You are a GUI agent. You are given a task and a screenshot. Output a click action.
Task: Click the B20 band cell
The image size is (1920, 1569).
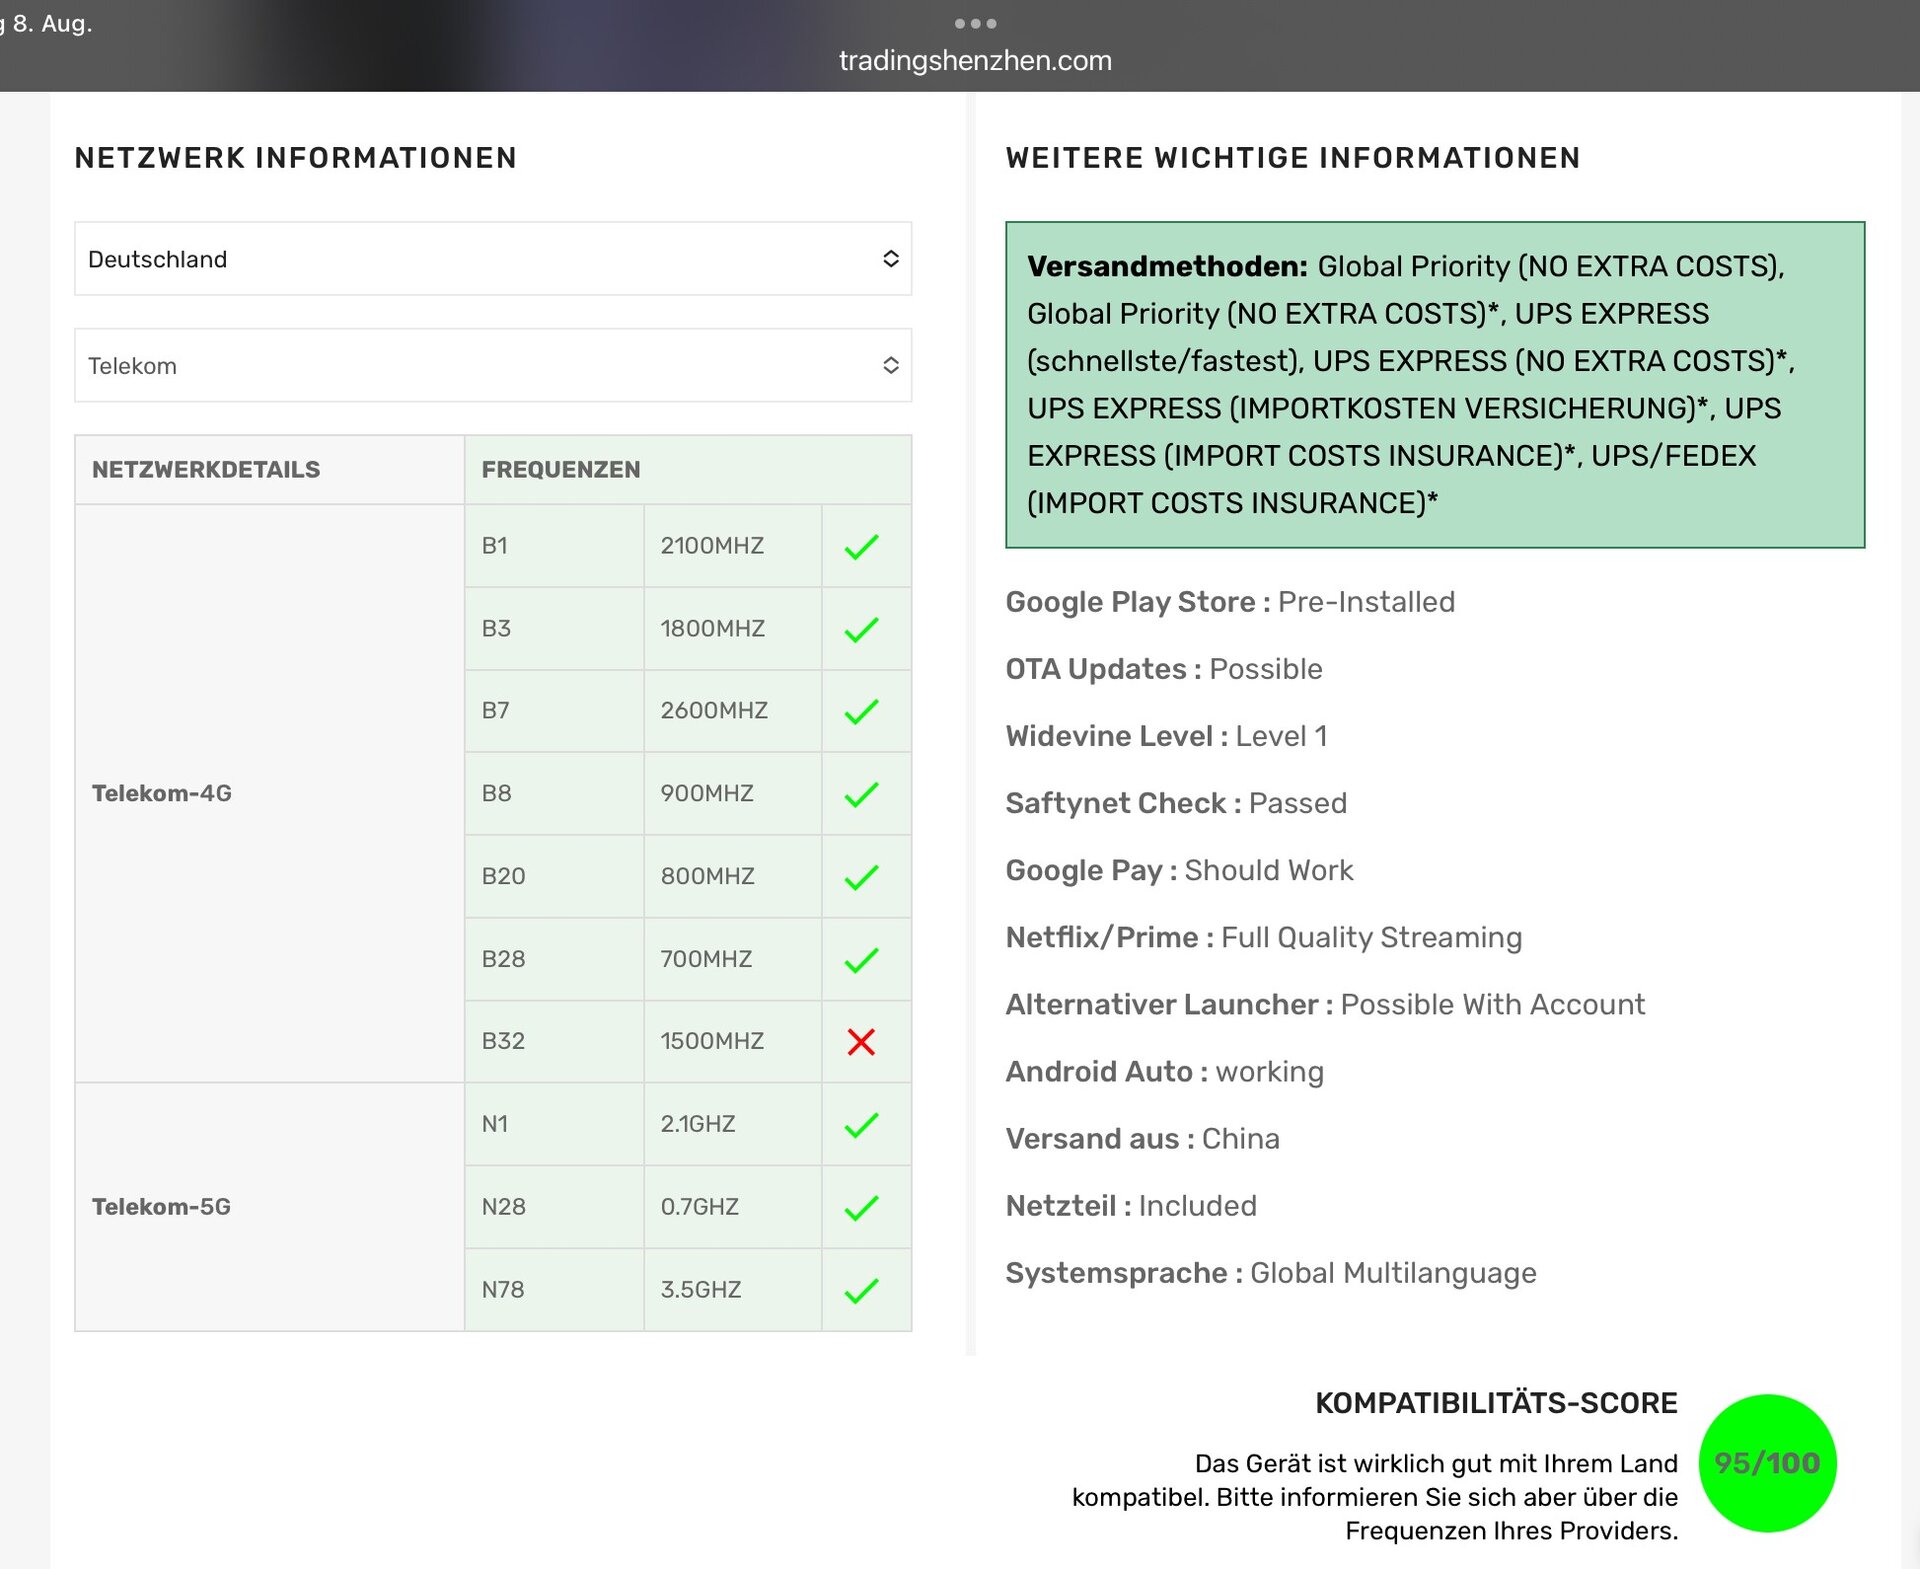pos(554,877)
